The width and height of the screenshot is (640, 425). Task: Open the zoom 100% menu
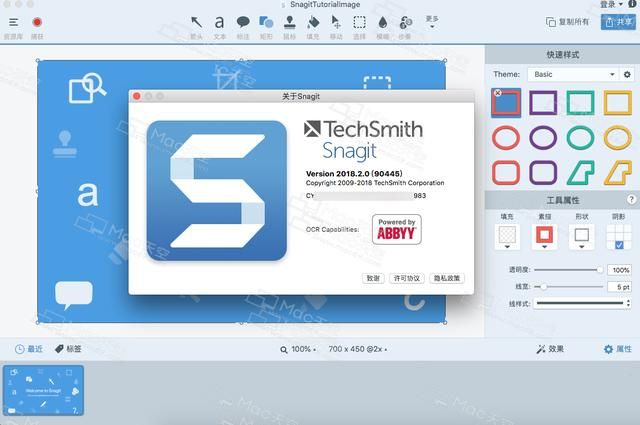pos(298,349)
